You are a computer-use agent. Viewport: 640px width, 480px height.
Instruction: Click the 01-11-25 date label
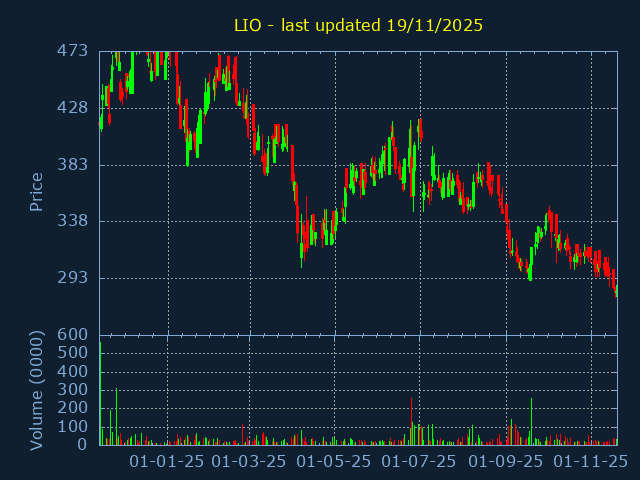pyautogui.click(x=590, y=462)
